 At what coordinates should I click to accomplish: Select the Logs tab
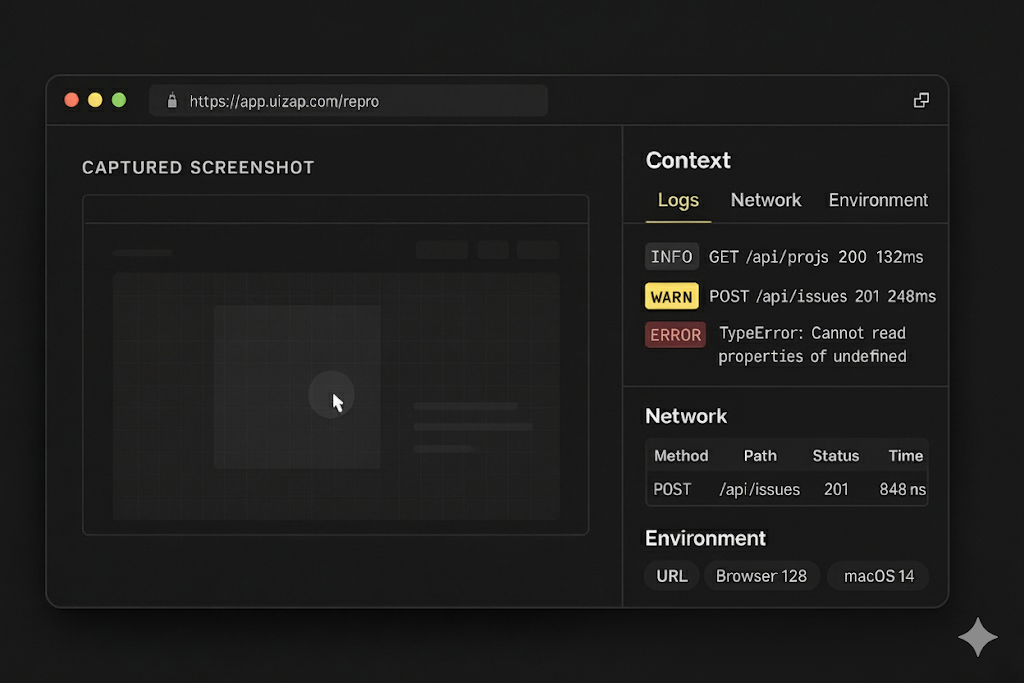677,200
